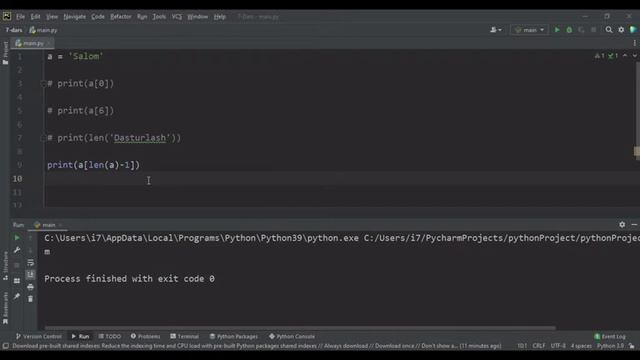Rerun main in the Run panel
Viewport: 640px width, 360px height.
click(x=17, y=238)
